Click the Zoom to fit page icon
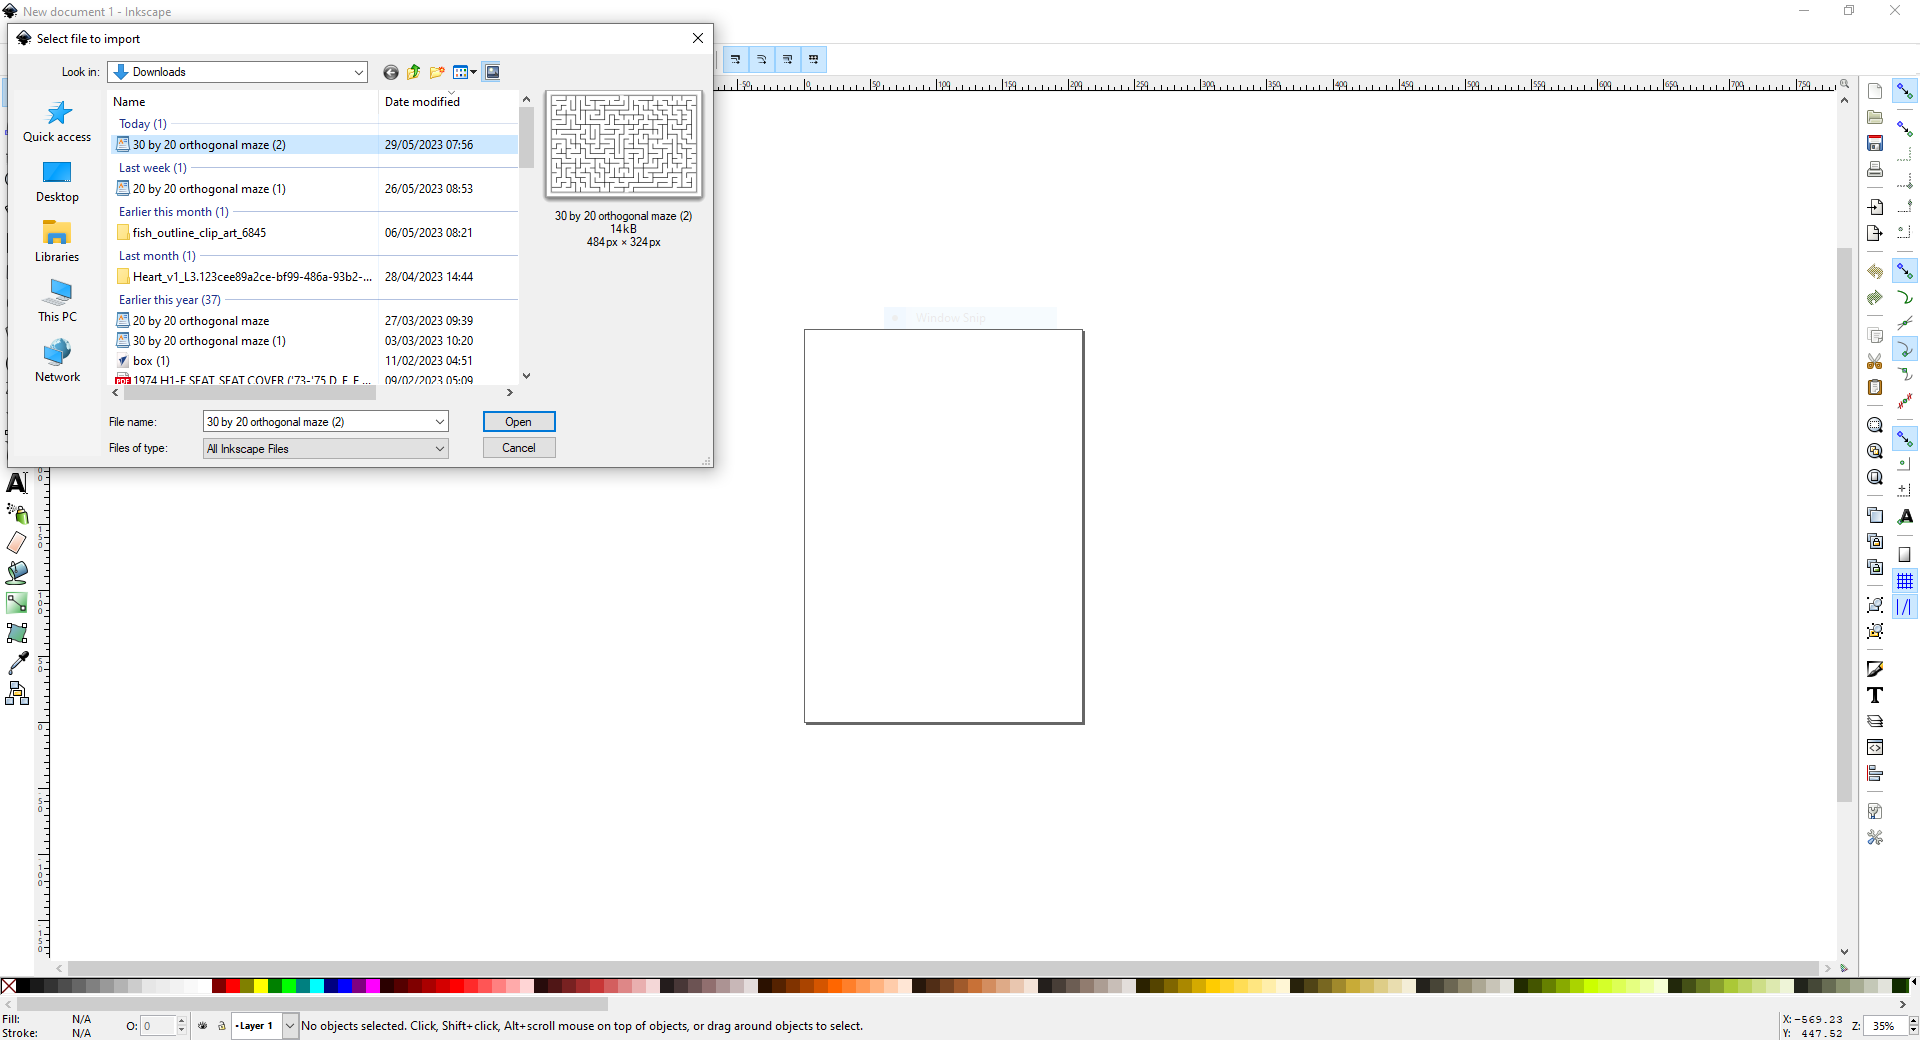1920x1040 pixels. tap(1875, 477)
